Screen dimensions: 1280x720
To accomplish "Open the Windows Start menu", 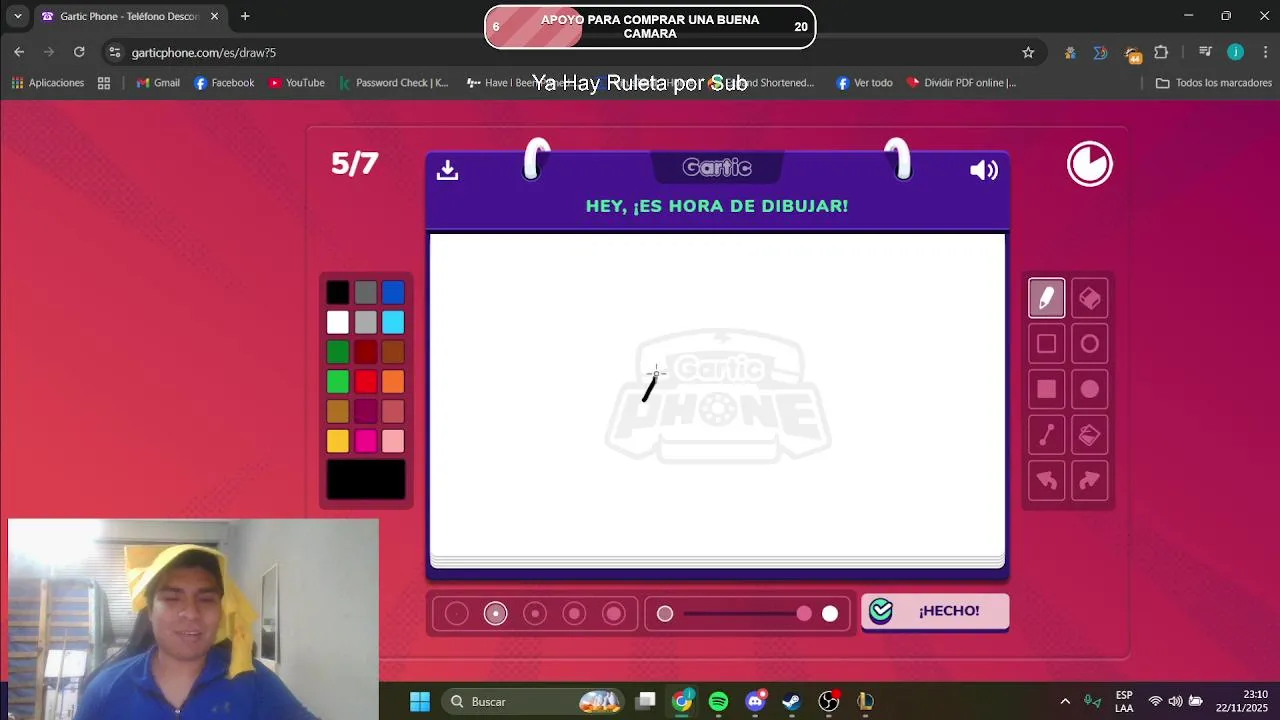I will tap(420, 702).
